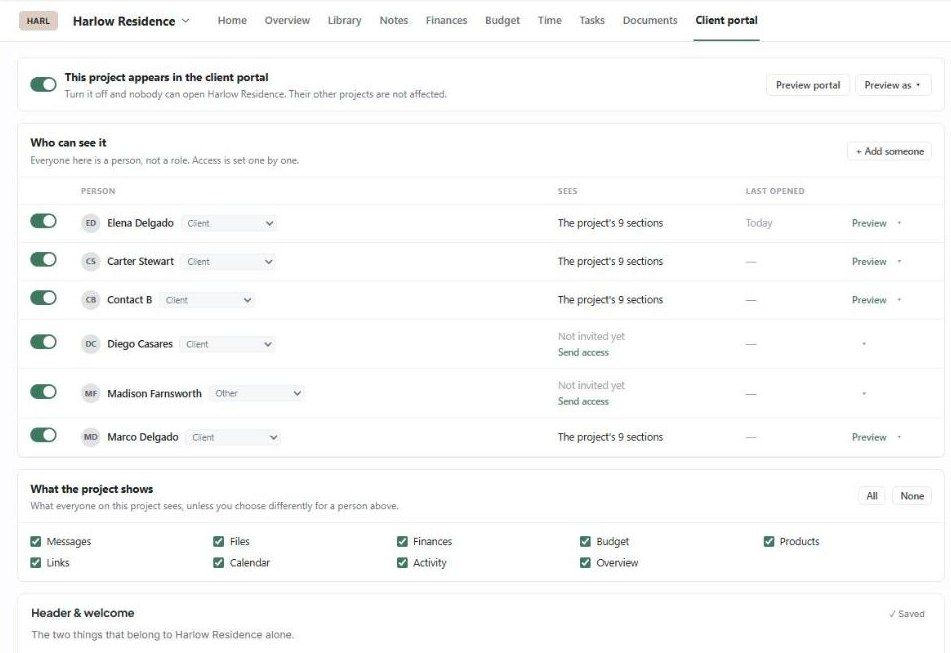This screenshot has width=951, height=653.
Task: Uncheck the Overview section checkbox
Action: (585, 563)
